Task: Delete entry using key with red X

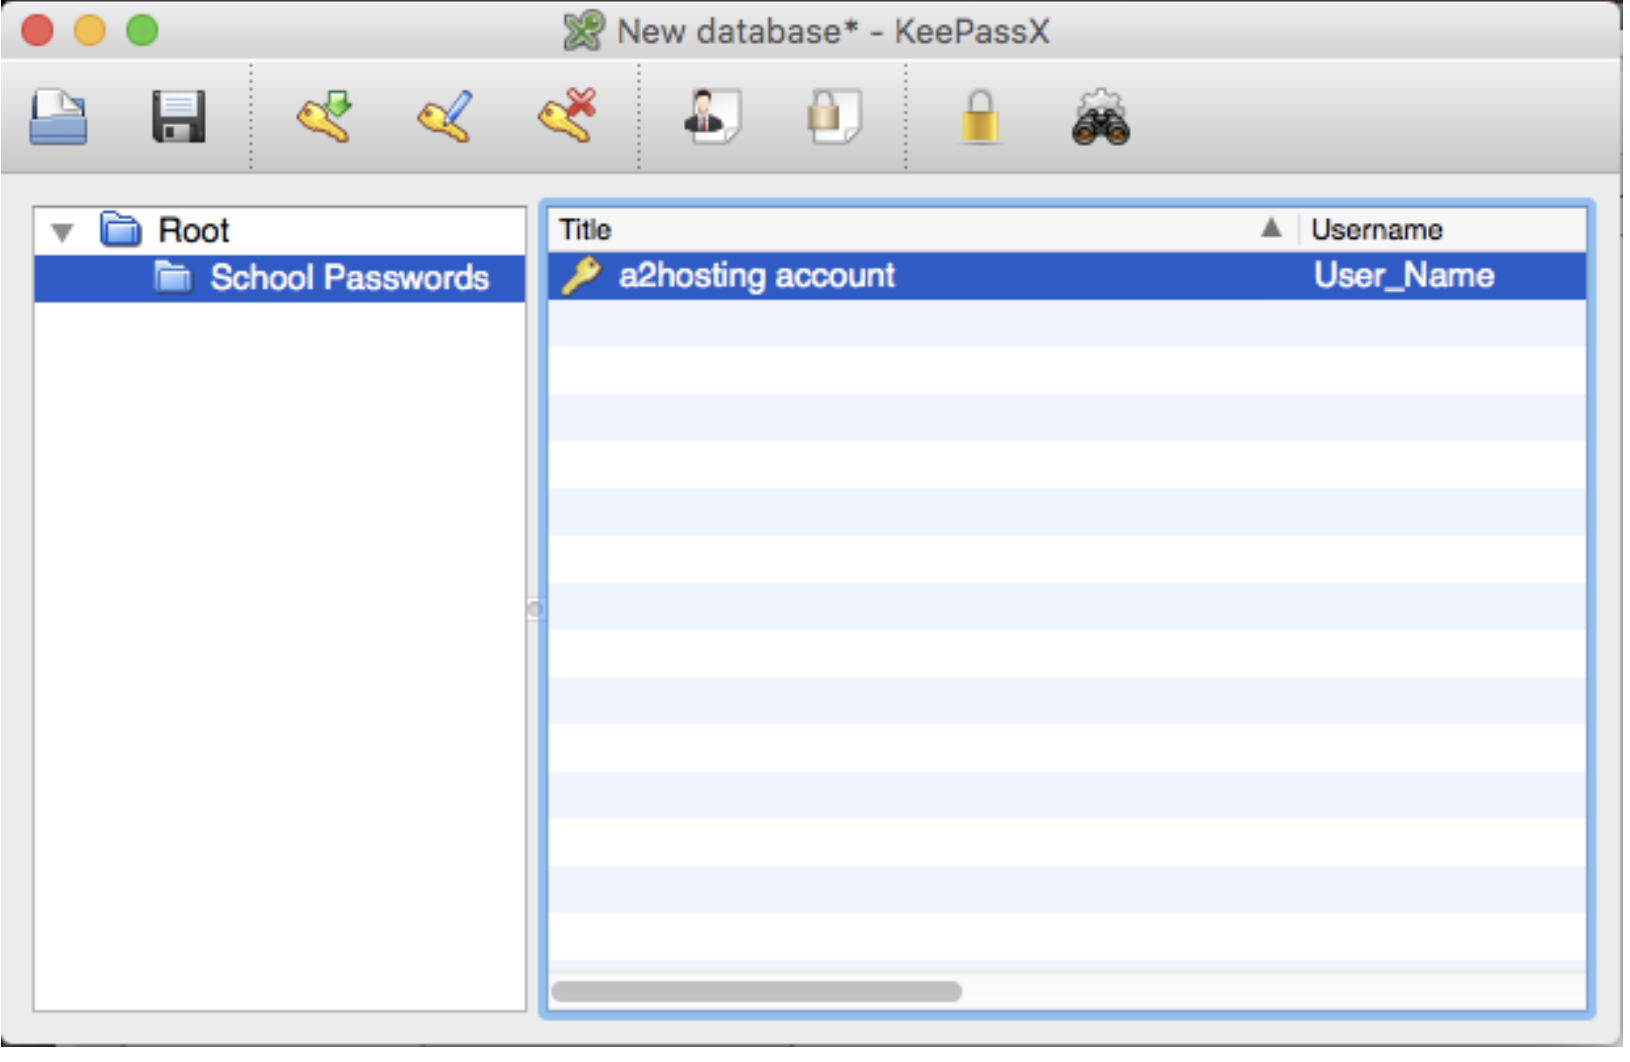Action: click(x=567, y=117)
